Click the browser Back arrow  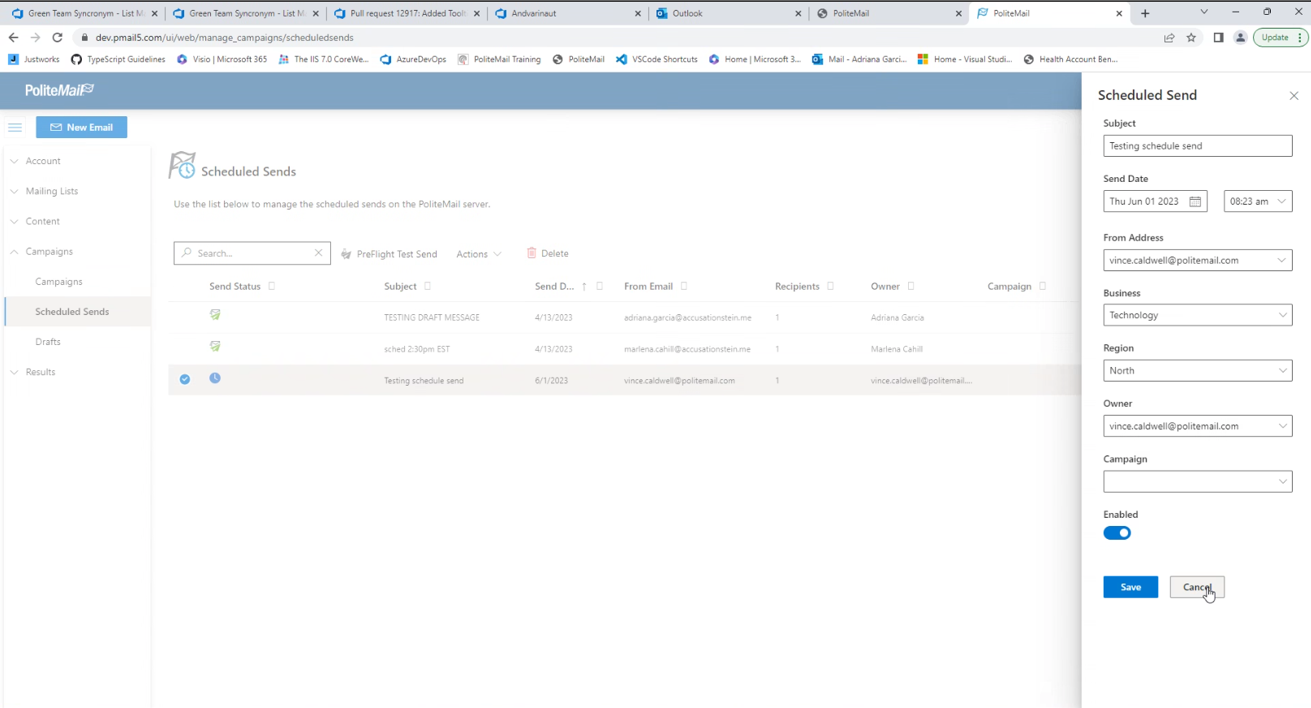[x=13, y=37]
